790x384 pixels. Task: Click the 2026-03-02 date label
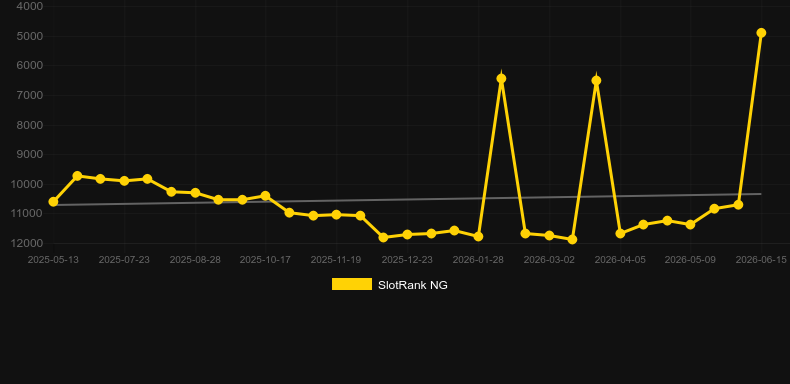tap(549, 260)
